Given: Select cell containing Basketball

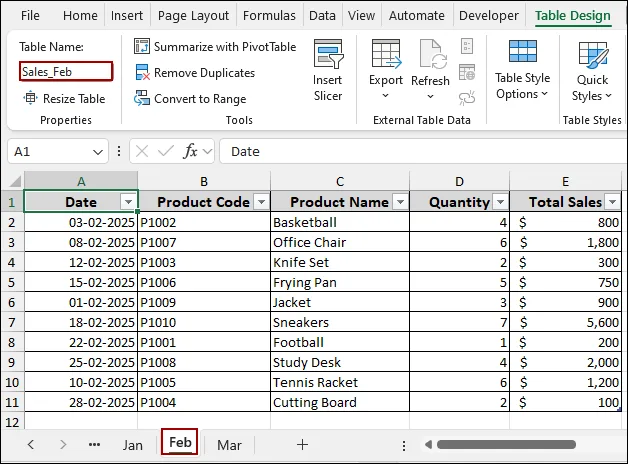Looking at the screenshot, I should point(340,222).
